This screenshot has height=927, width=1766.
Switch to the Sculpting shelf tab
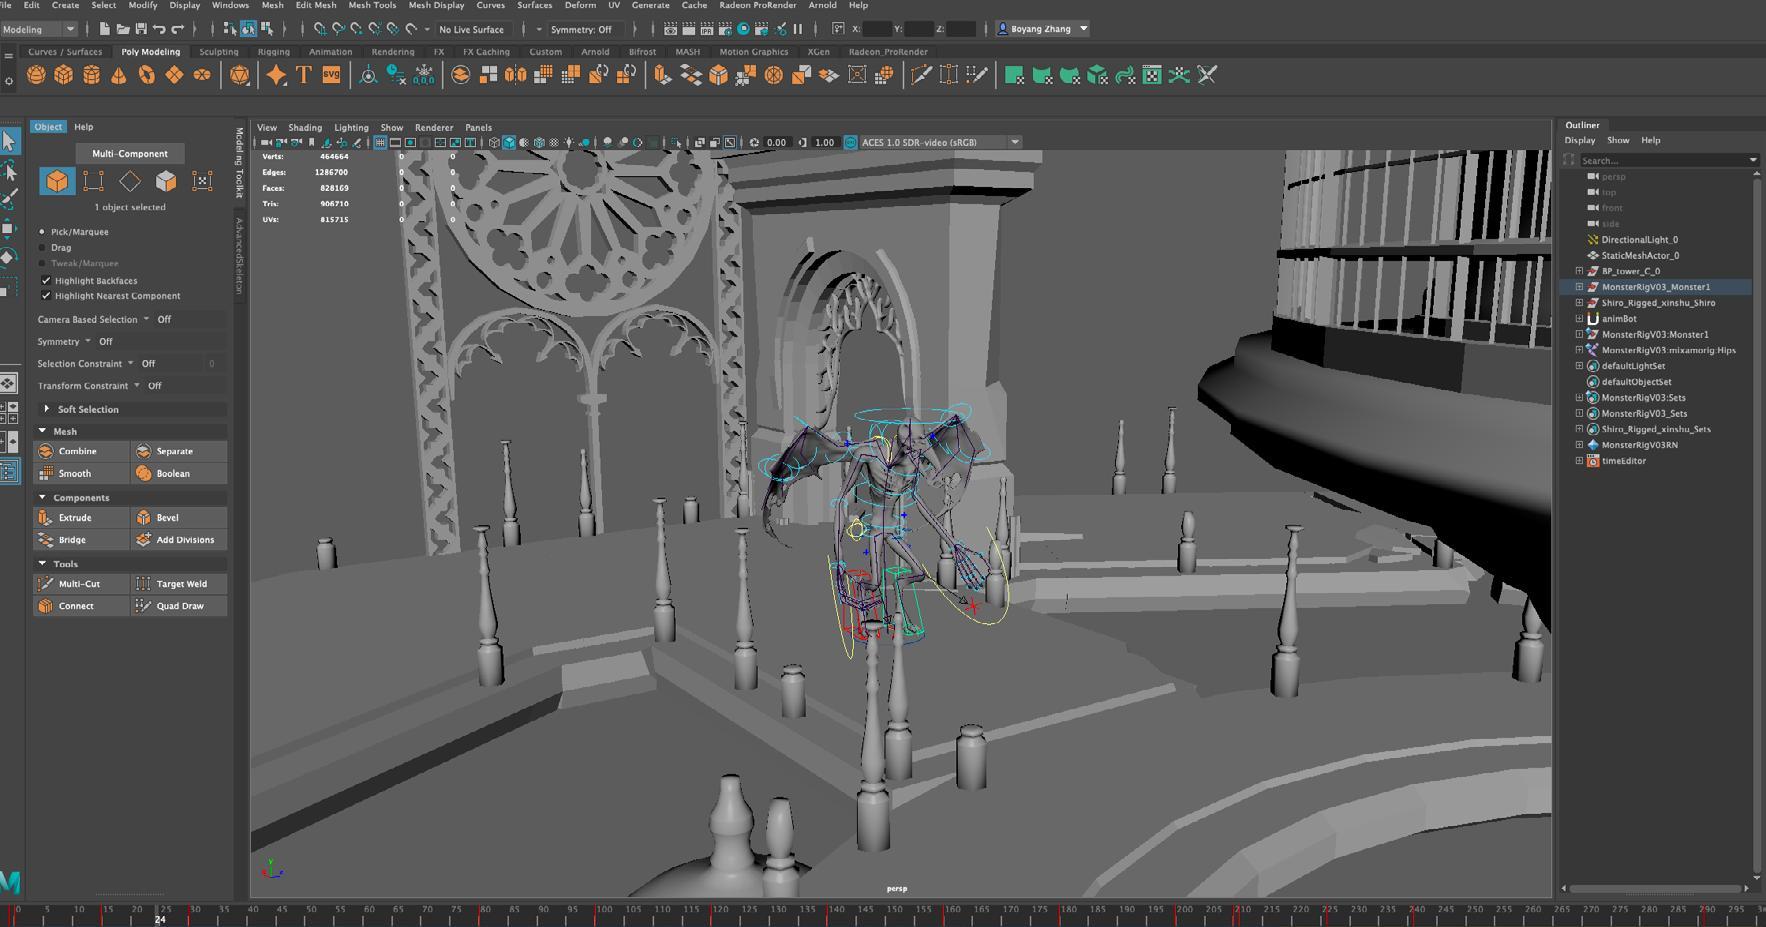218,52
